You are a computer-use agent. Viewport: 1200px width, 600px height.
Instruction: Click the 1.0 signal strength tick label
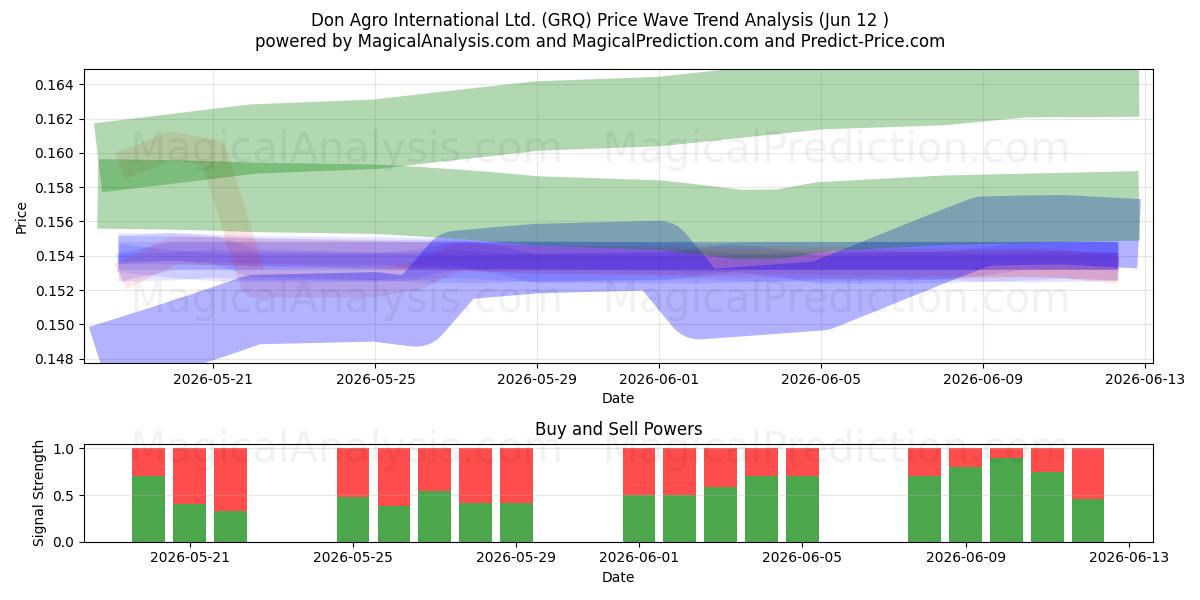pos(65,449)
